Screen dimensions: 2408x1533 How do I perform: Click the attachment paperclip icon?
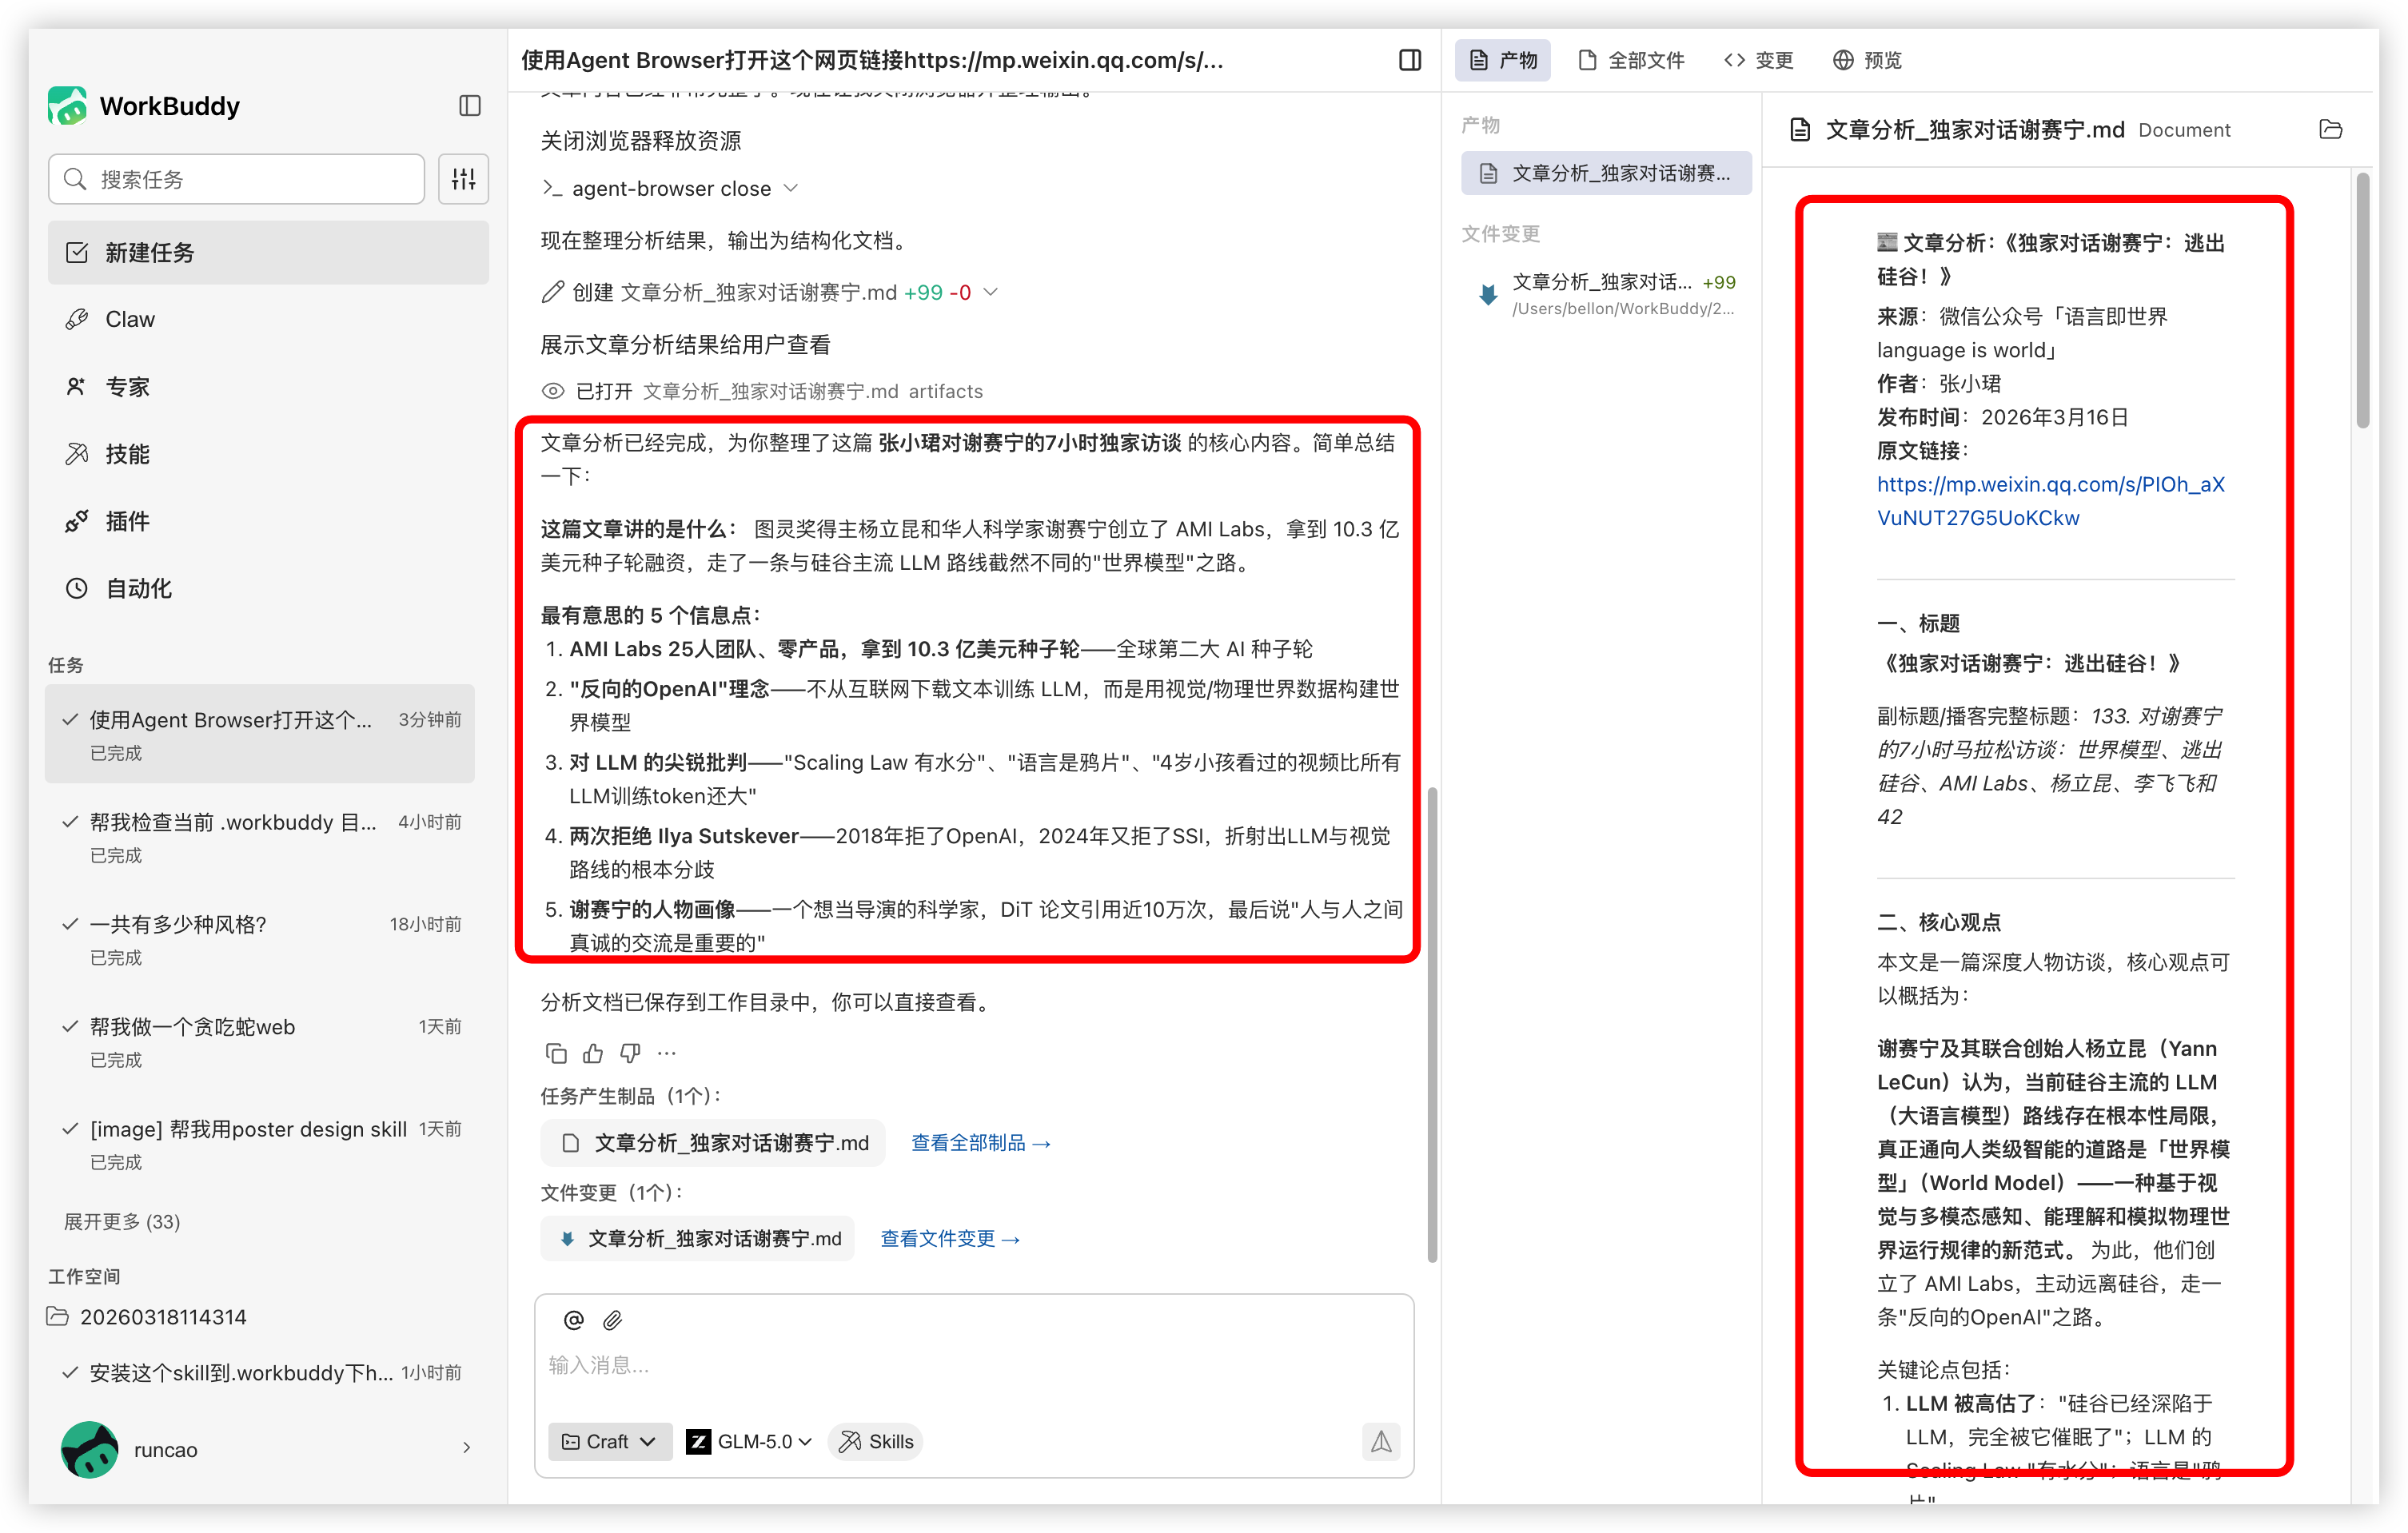click(x=613, y=1320)
